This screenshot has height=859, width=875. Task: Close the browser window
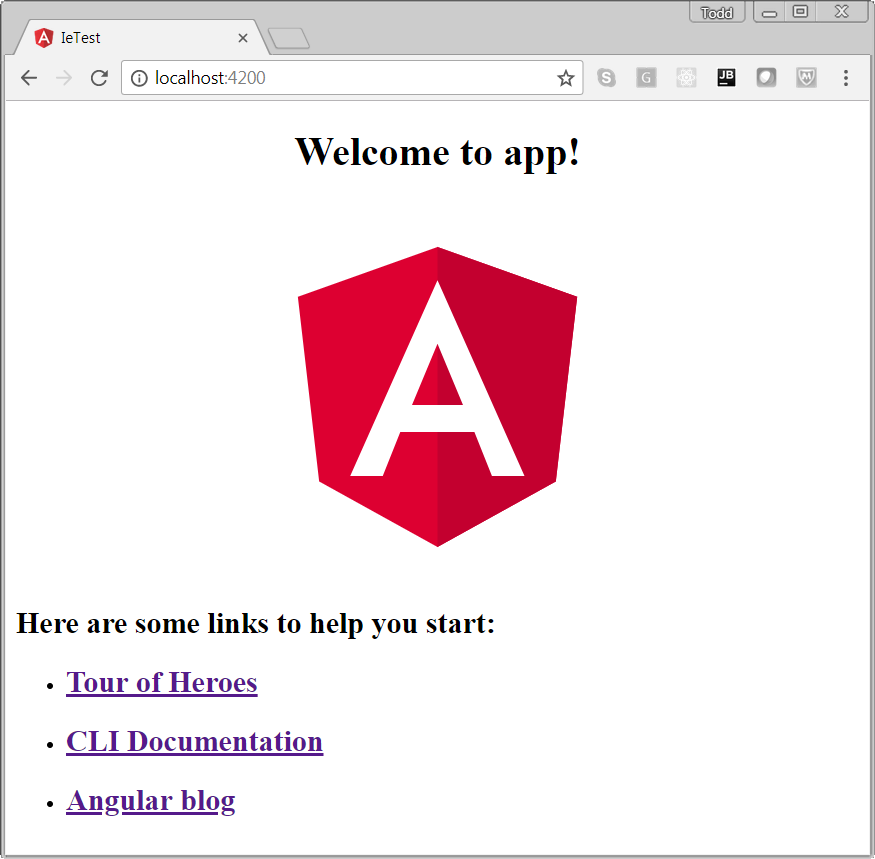842,12
